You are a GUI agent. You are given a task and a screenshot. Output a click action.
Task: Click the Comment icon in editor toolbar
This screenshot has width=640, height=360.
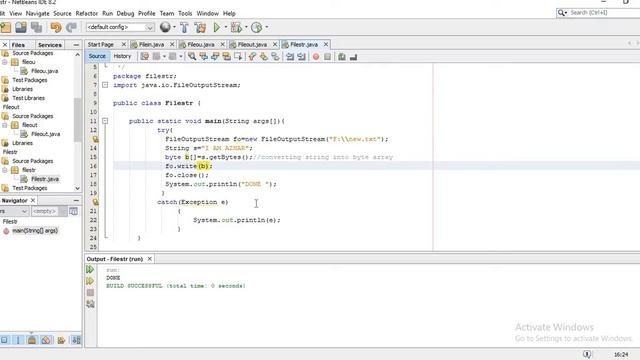click(342, 57)
